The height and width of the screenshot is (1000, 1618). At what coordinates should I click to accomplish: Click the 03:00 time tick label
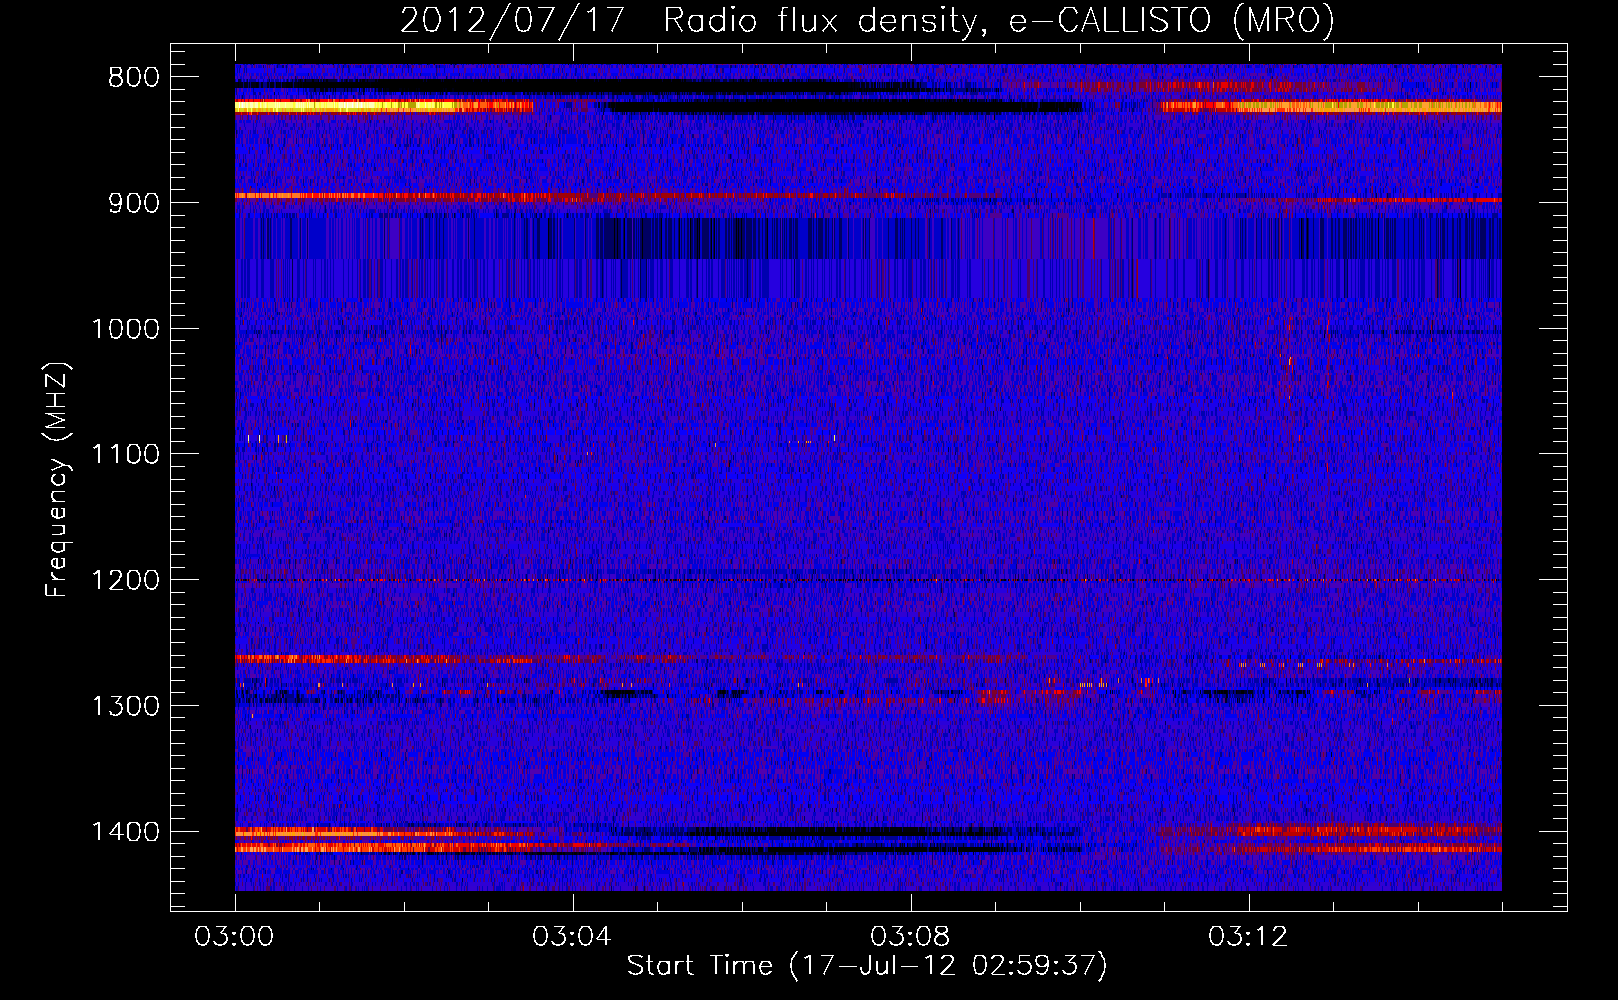234,937
